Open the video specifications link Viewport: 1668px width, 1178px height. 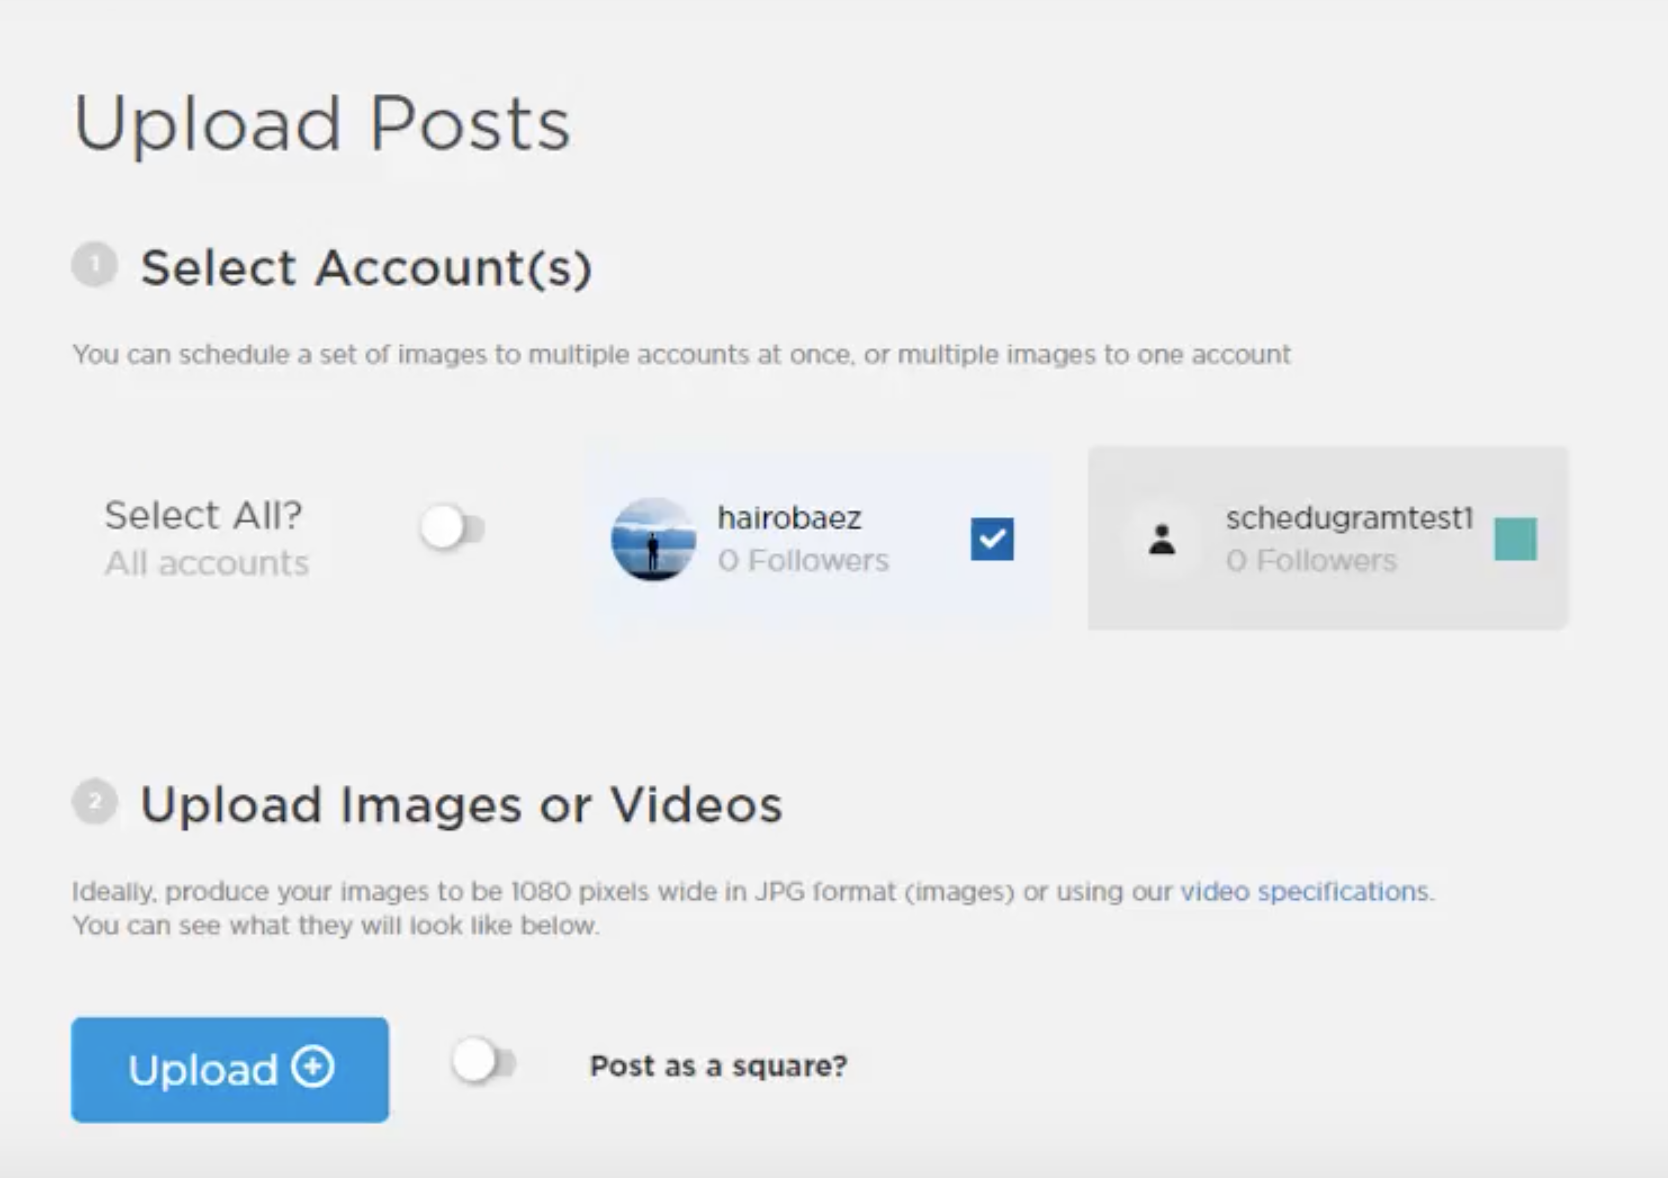(x=1305, y=891)
